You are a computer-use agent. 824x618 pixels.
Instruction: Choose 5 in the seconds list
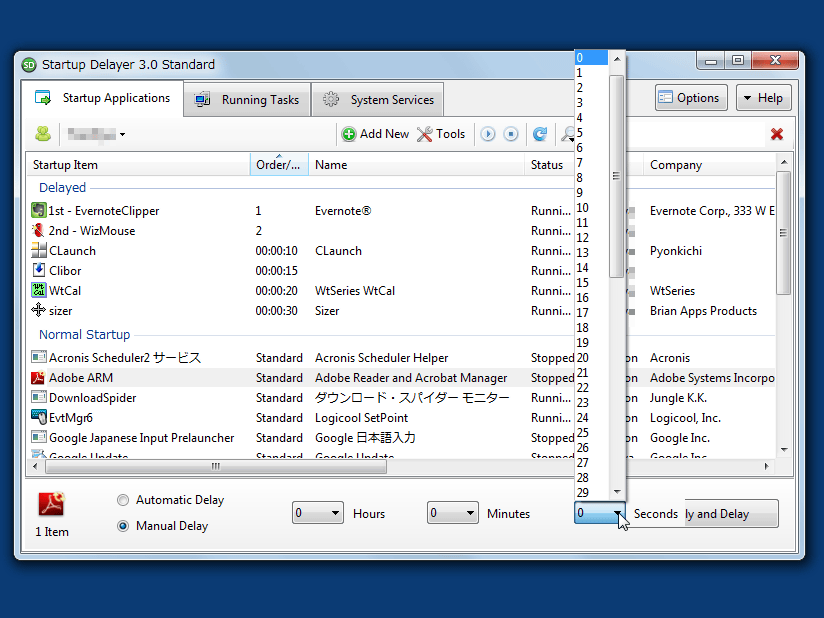tap(591, 132)
